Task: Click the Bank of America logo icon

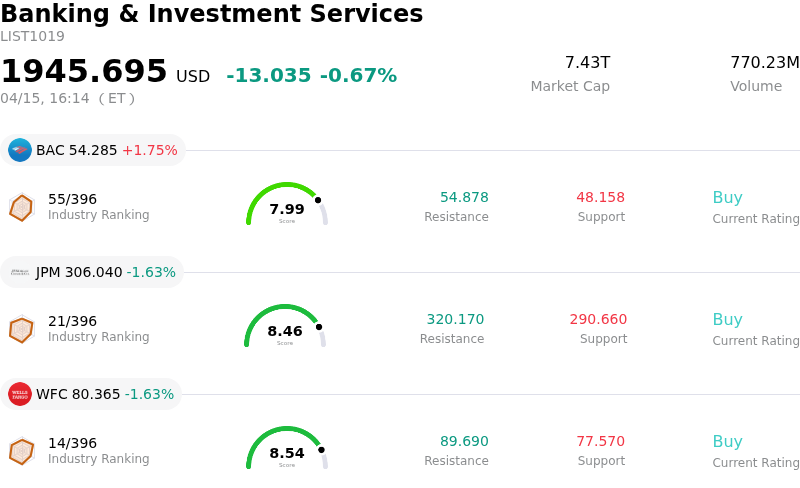Action: pos(20,150)
